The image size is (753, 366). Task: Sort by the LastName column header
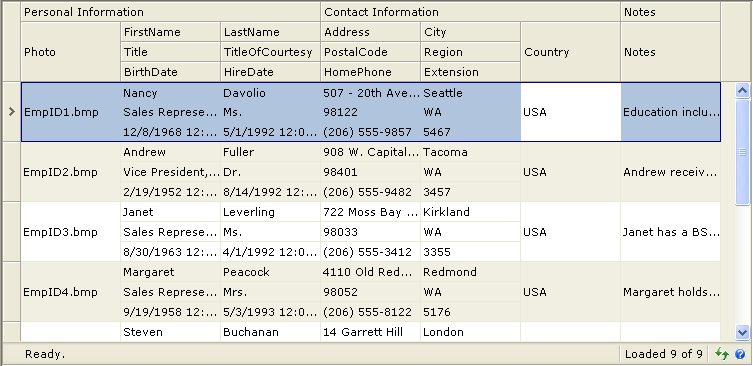pyautogui.click(x=270, y=32)
